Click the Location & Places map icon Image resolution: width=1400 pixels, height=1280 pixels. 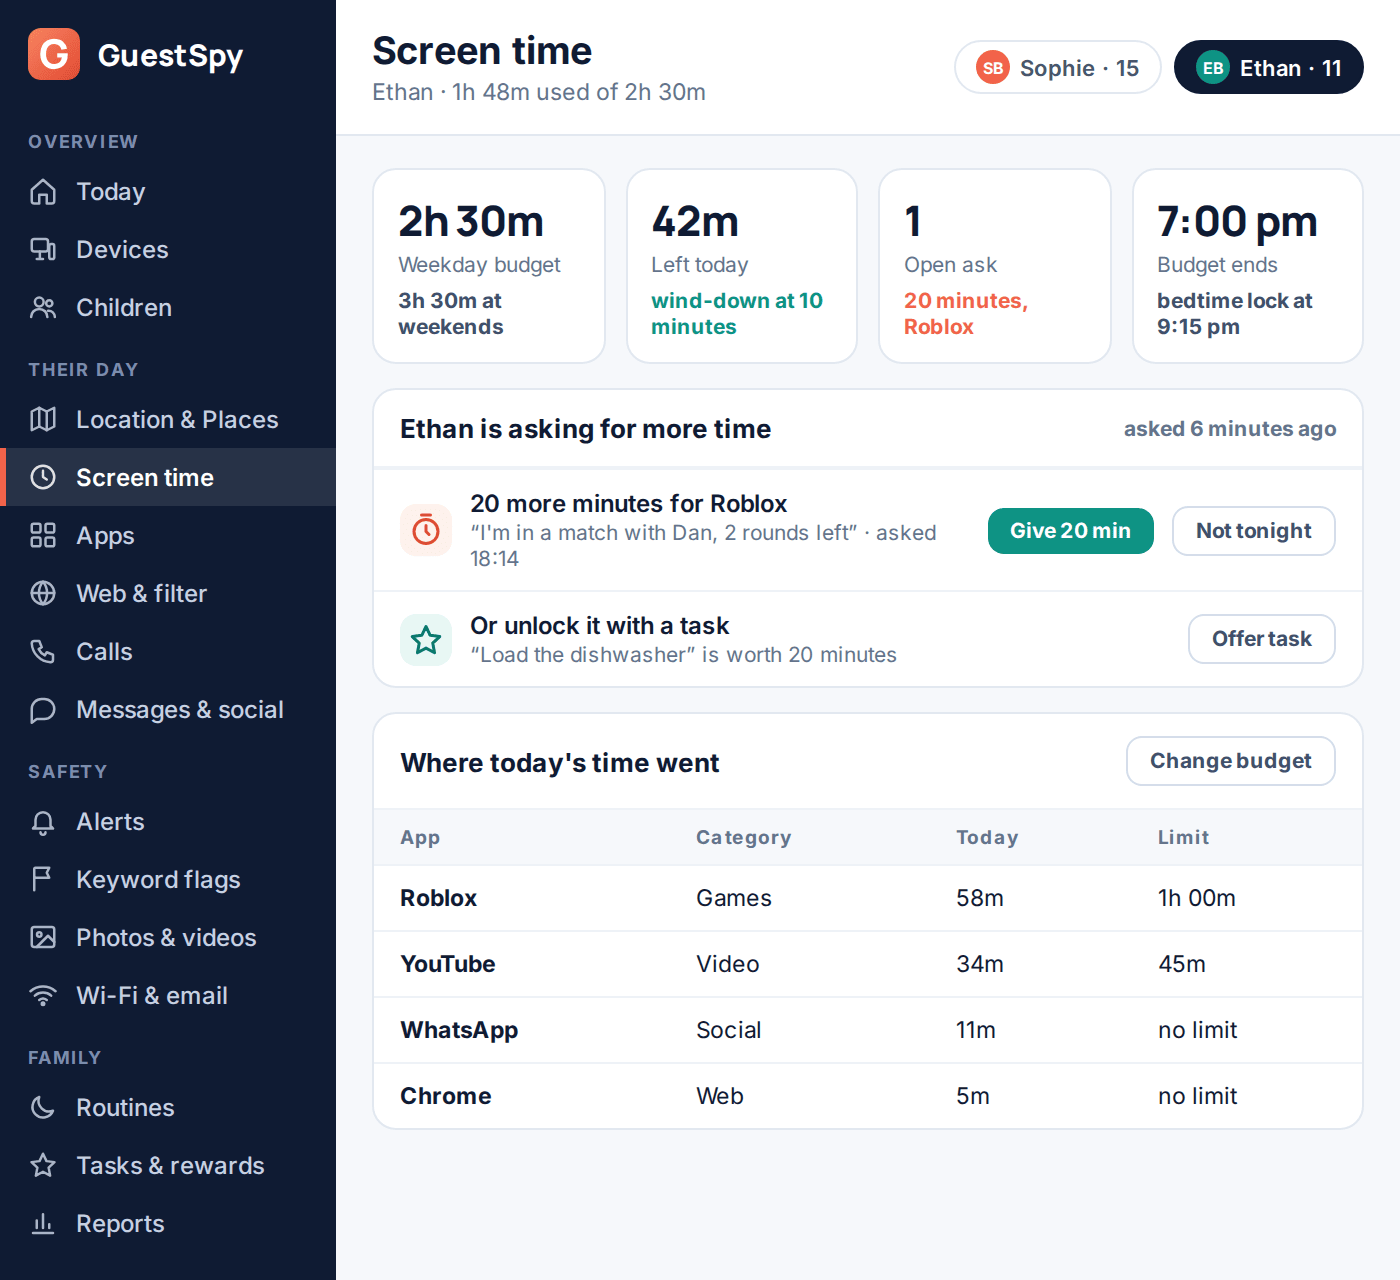[x=43, y=419]
